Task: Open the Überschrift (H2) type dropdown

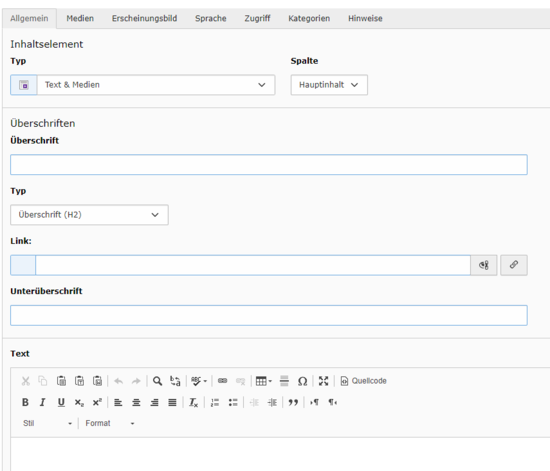Action: point(89,215)
